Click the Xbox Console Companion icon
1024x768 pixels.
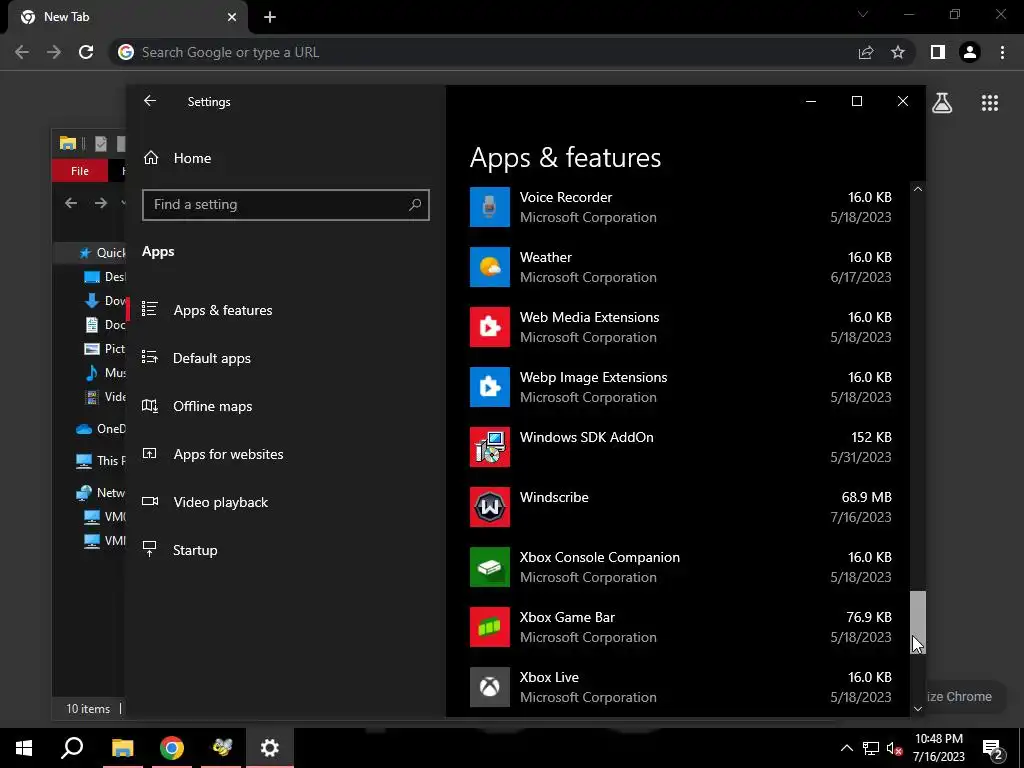pyautogui.click(x=490, y=568)
